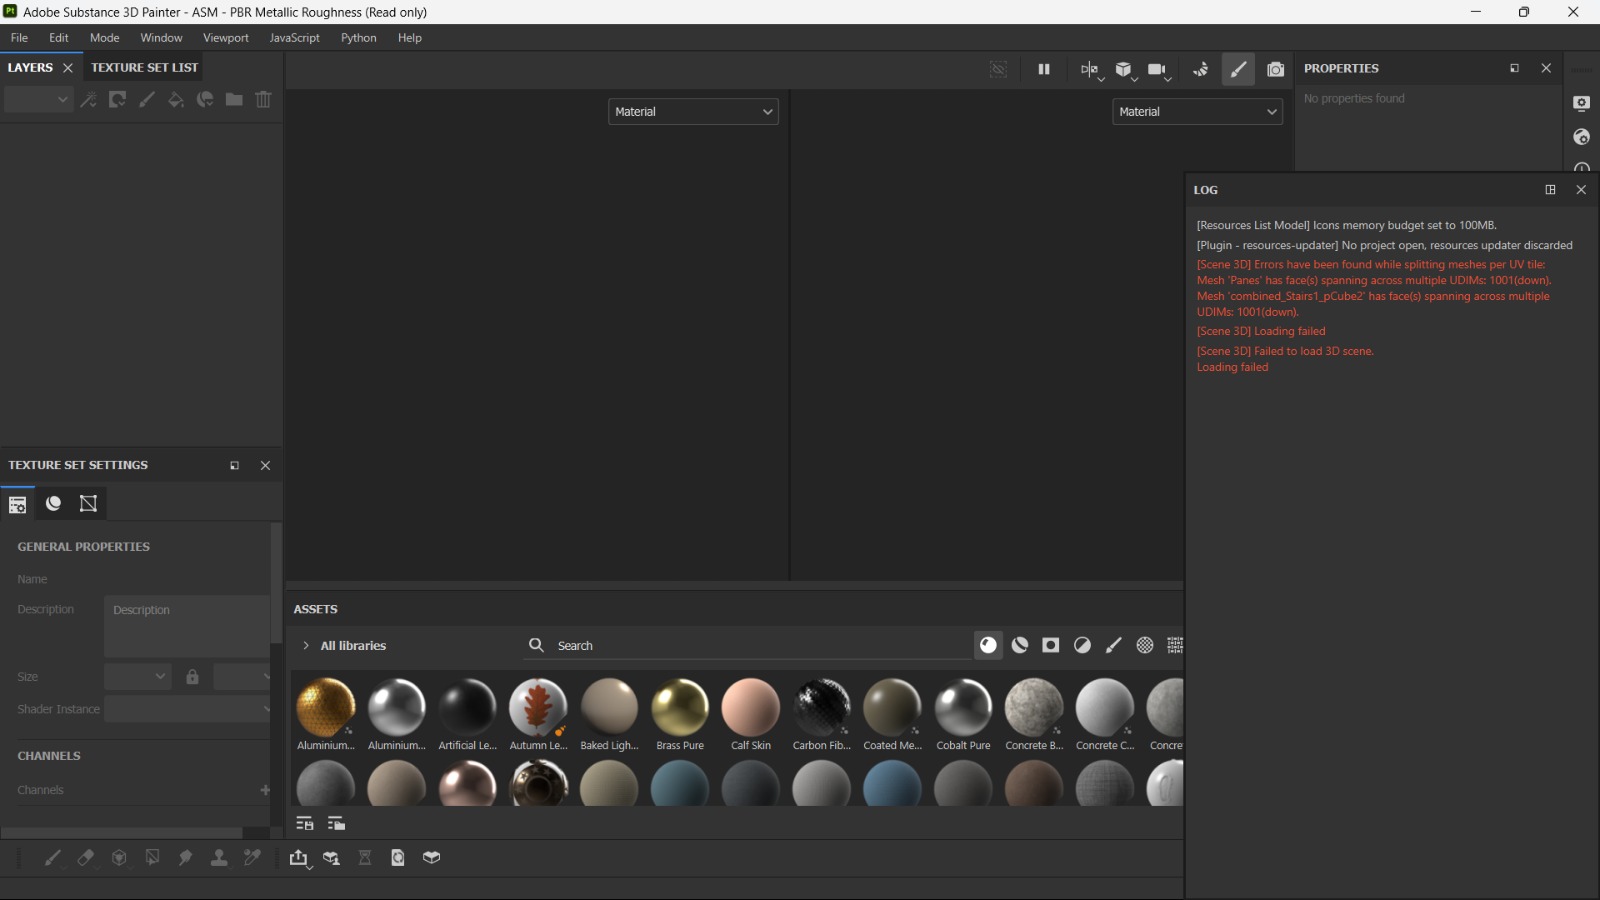Toggle the materials filter in the Assets panel

pyautogui.click(x=989, y=645)
